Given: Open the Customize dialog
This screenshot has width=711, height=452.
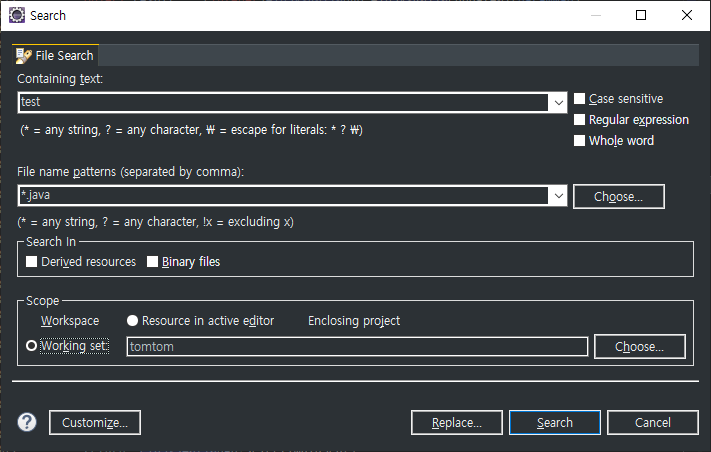Looking at the screenshot, I should point(95,423).
